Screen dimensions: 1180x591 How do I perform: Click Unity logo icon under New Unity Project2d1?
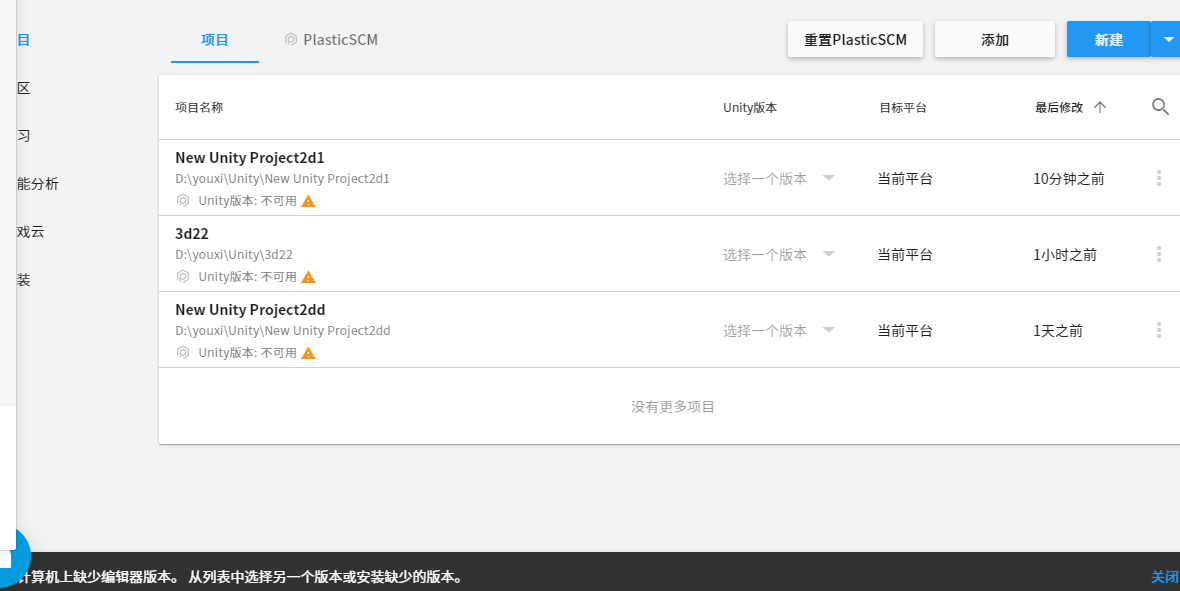[x=182, y=200]
